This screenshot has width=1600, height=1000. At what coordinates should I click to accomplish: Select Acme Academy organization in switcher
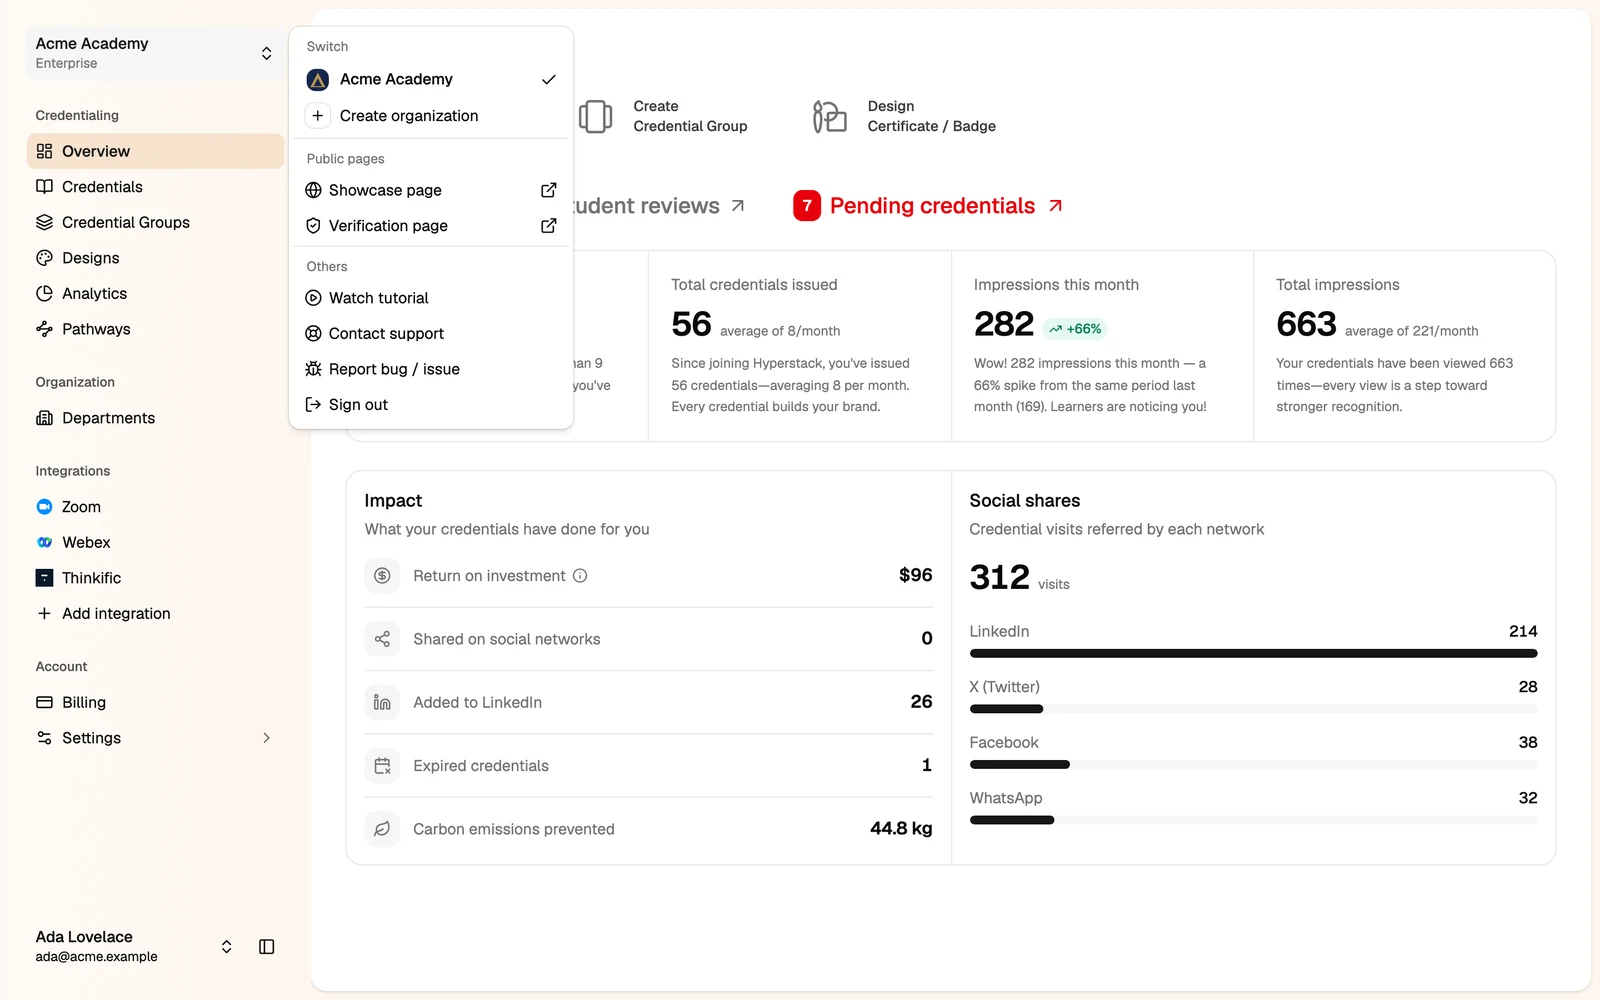431,79
